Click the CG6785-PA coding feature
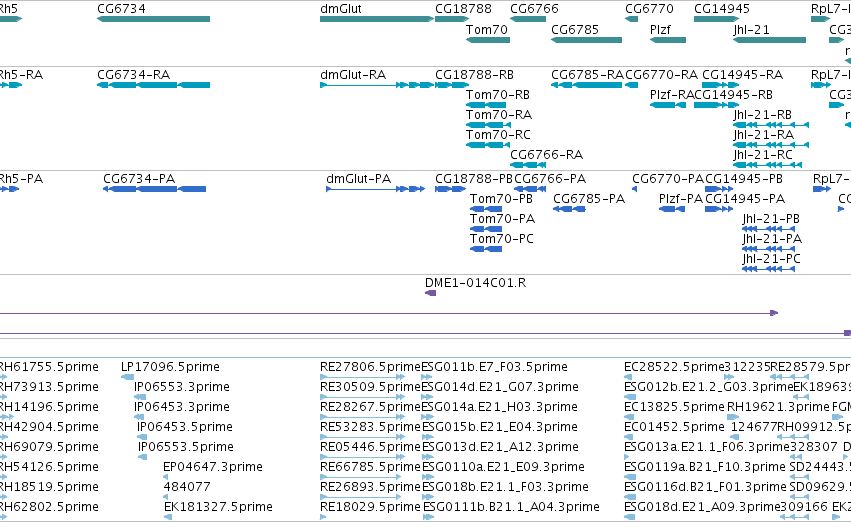This screenshot has height=522, width=851. pos(569,209)
